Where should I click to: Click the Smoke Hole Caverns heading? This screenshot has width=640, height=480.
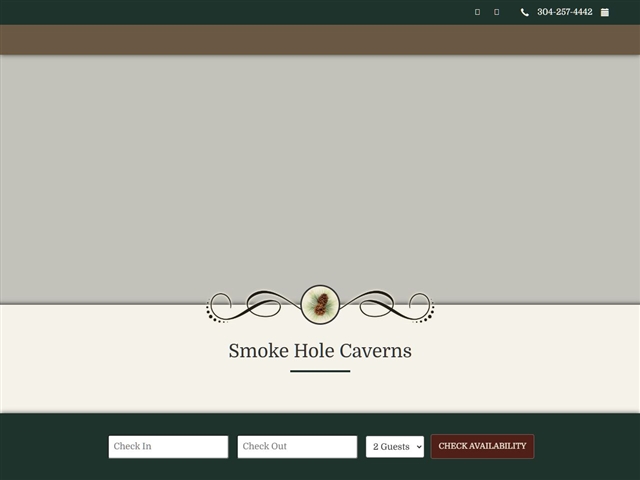(x=320, y=351)
